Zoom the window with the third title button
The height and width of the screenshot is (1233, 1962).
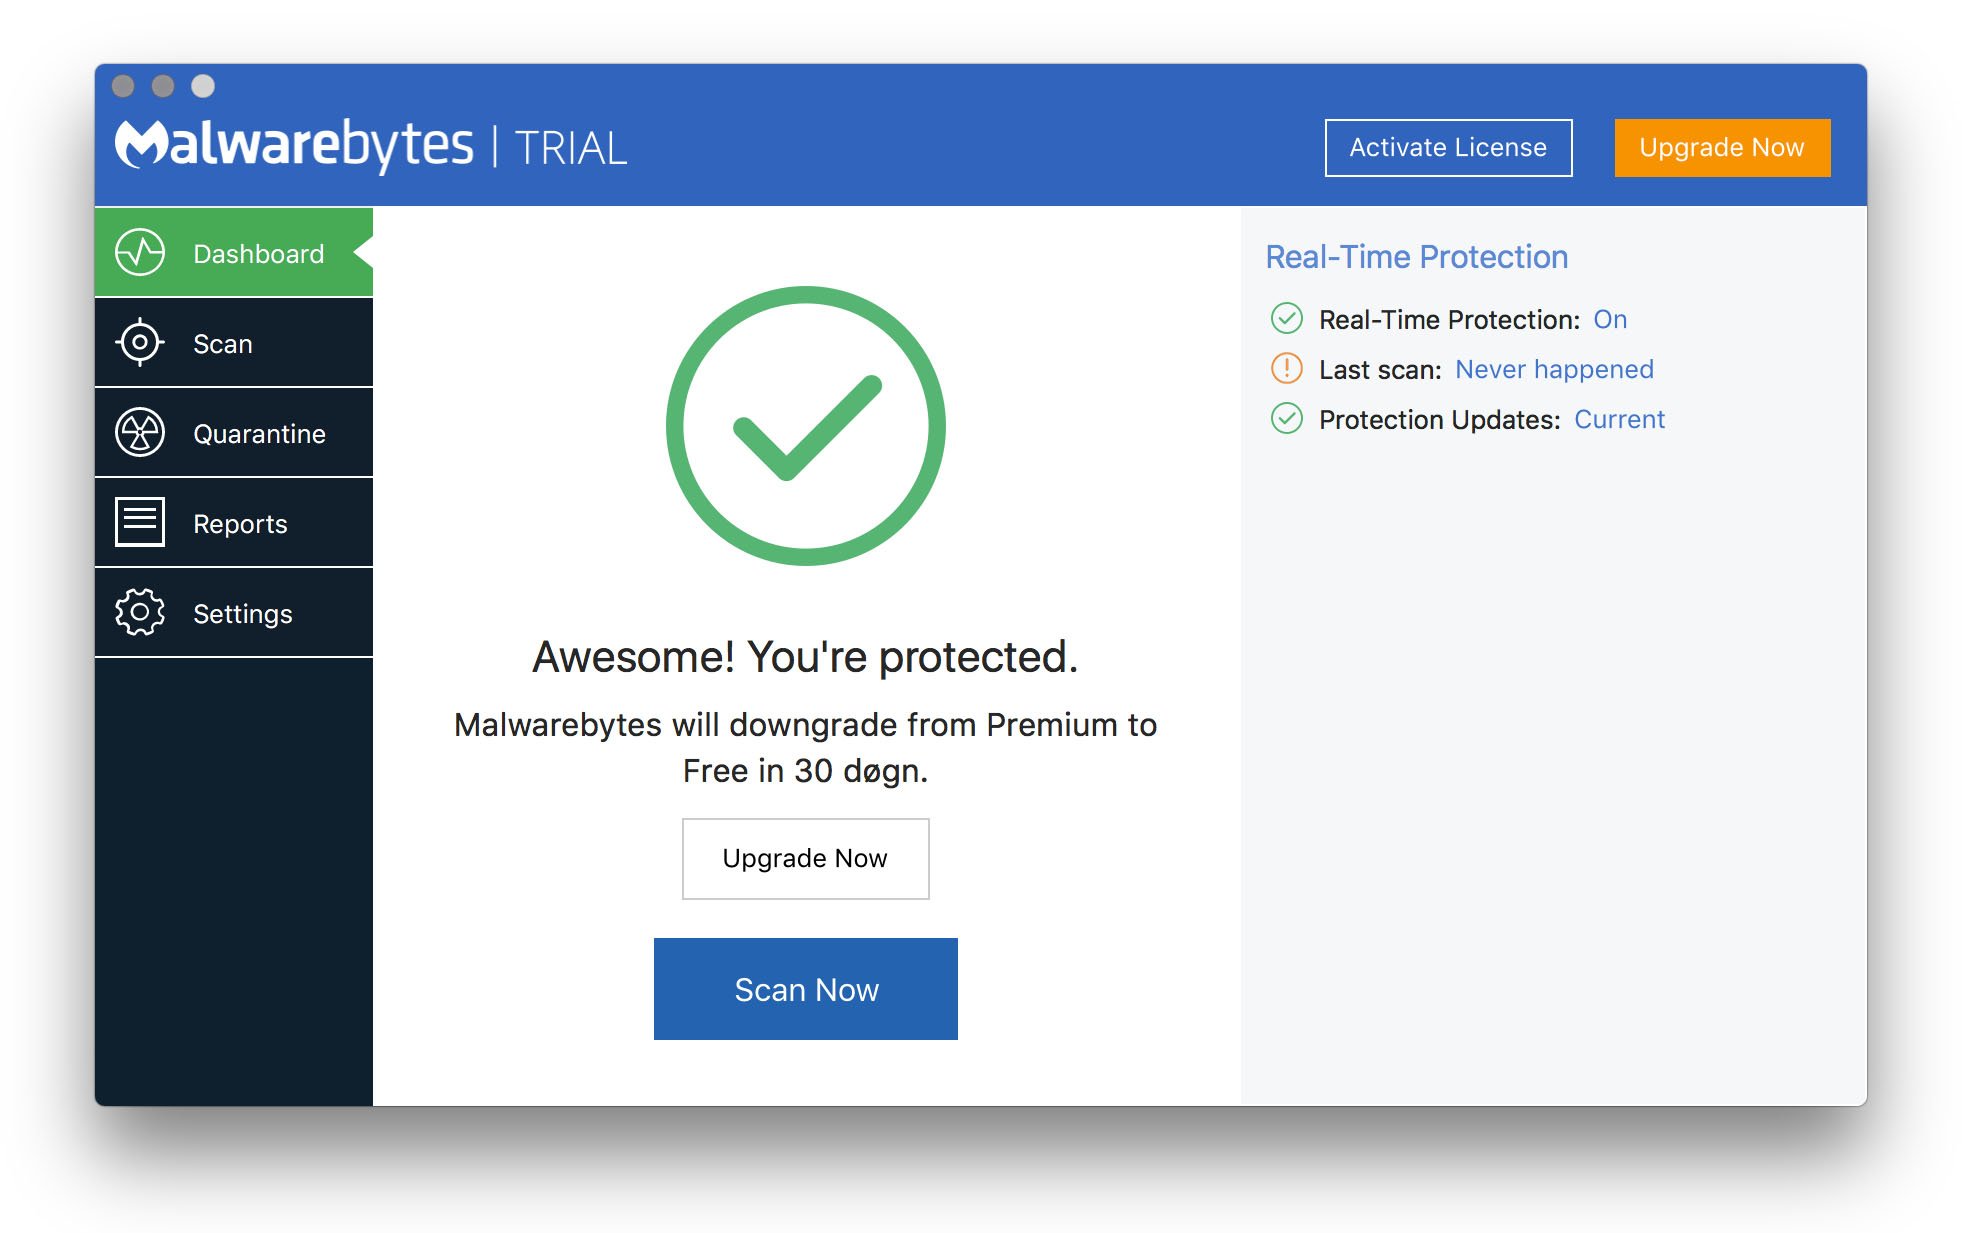pyautogui.click(x=203, y=86)
